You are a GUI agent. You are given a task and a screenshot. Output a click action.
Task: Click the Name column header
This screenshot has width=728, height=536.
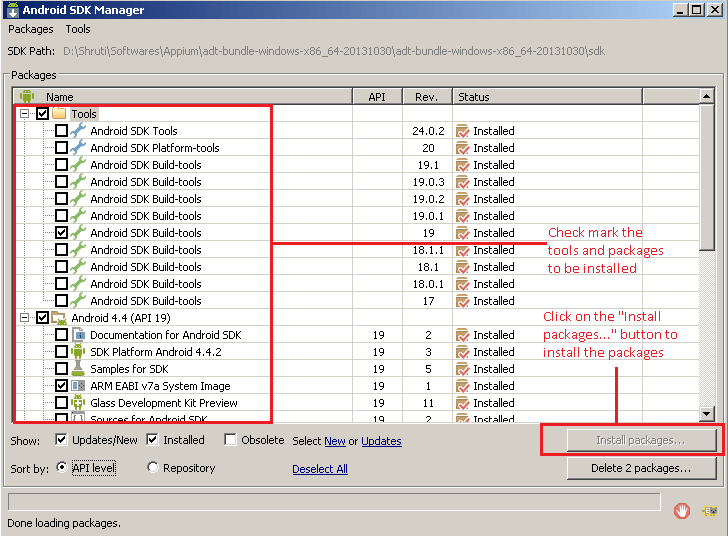[182, 97]
